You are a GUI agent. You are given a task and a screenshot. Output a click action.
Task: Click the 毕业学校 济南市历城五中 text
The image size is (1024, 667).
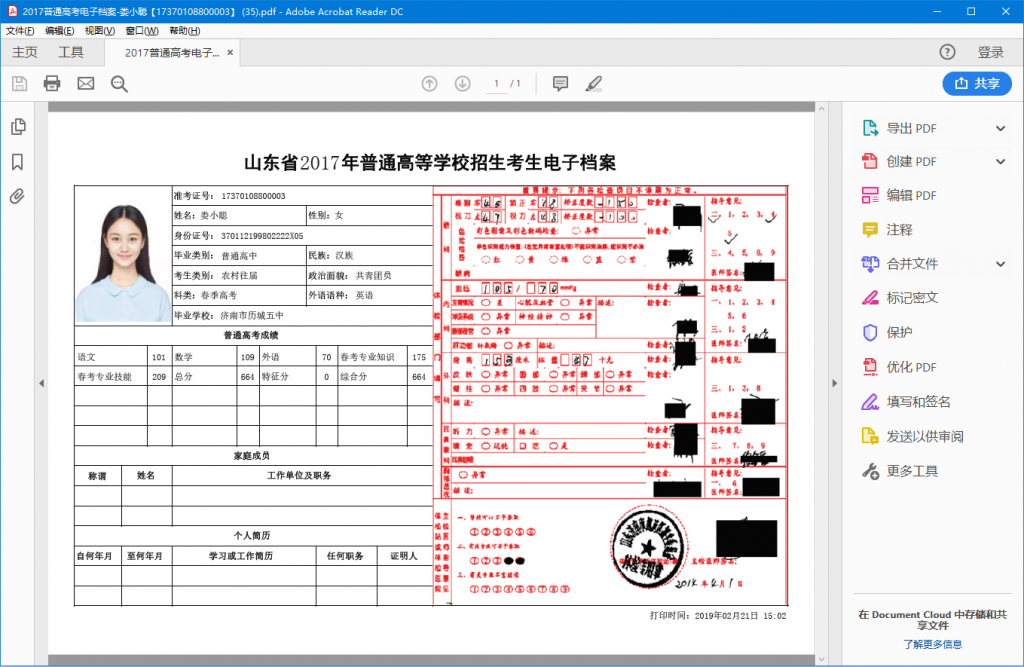tap(229, 316)
